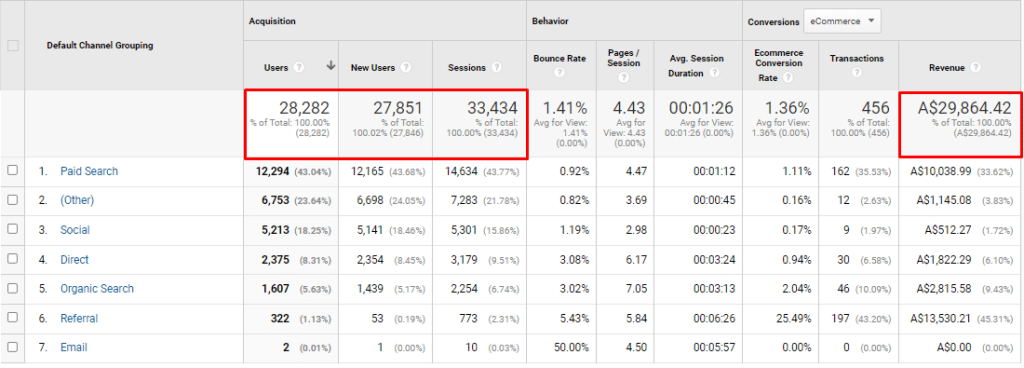Open the (Other) channel link

tap(77, 200)
